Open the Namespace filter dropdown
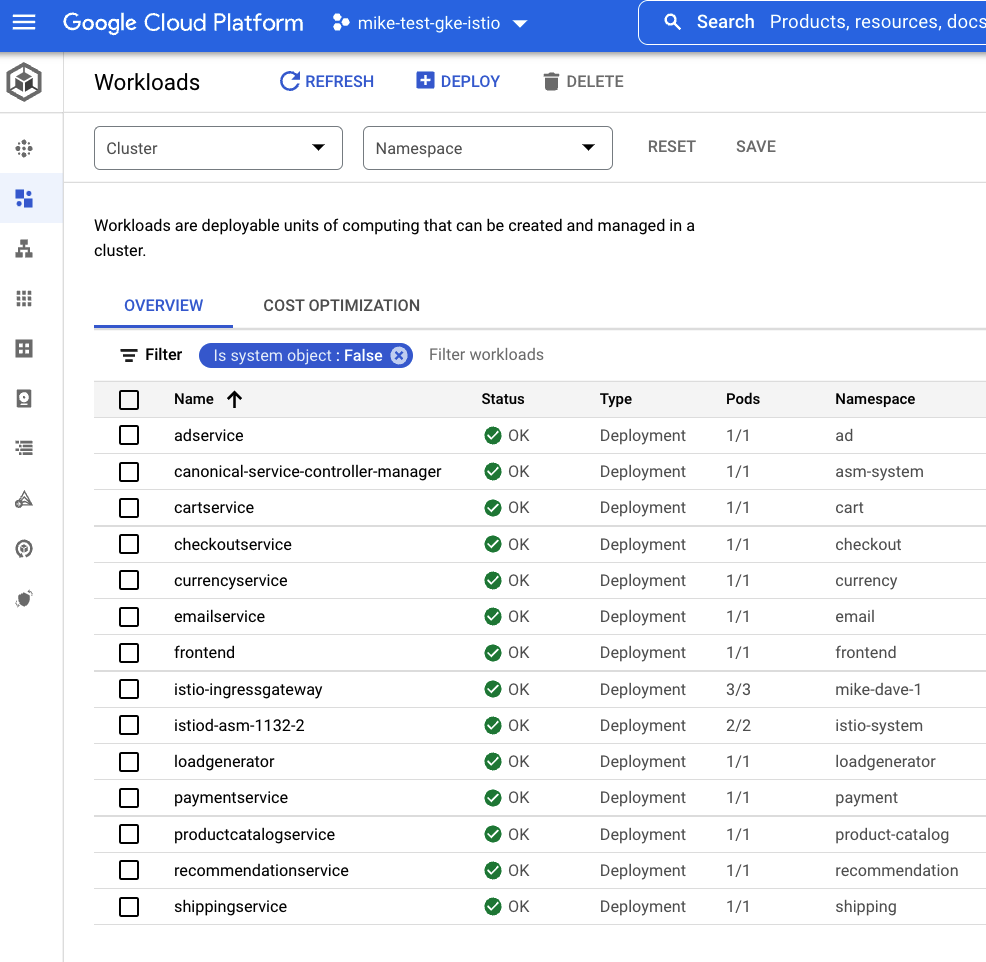986x962 pixels. click(x=487, y=148)
